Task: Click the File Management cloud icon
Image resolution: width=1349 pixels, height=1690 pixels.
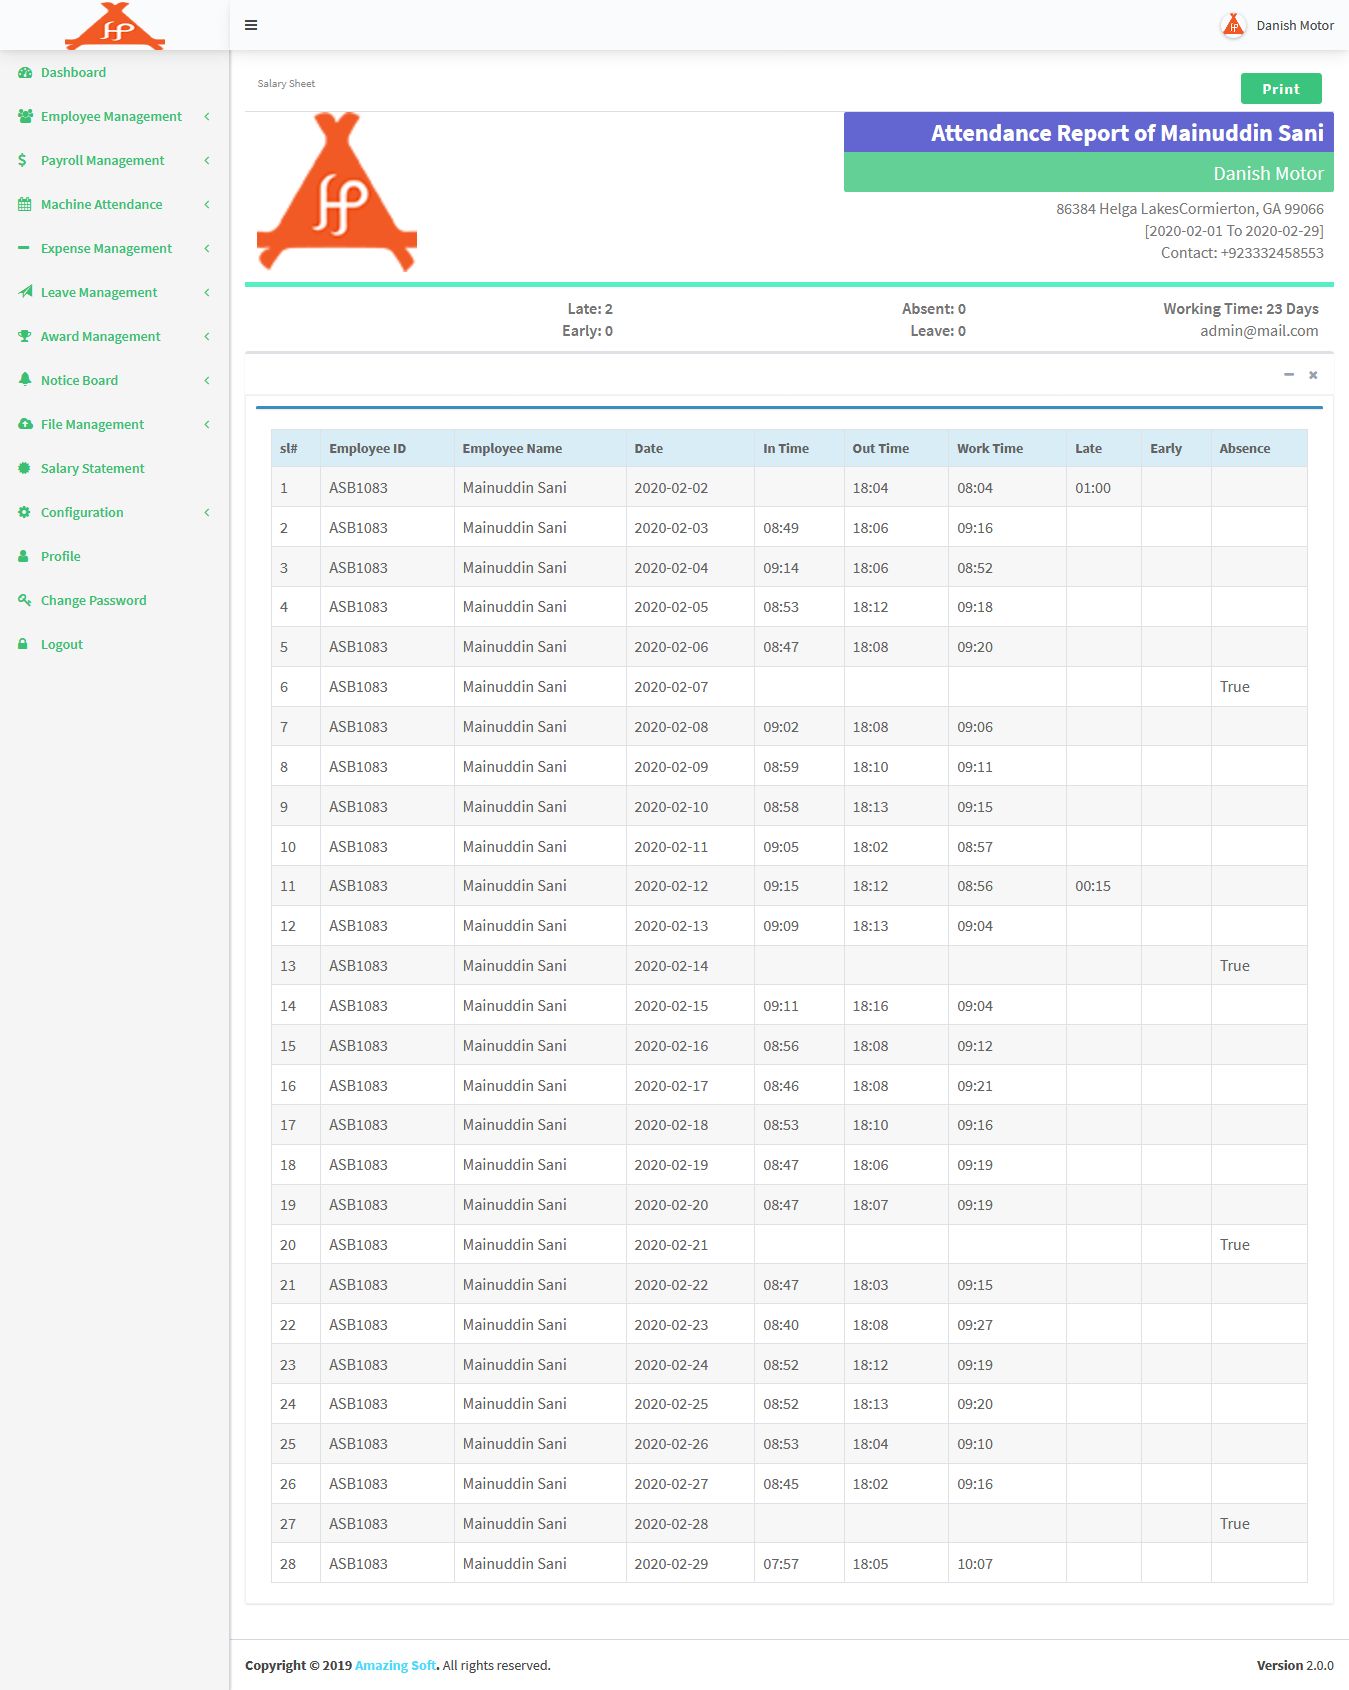Action: coord(25,424)
